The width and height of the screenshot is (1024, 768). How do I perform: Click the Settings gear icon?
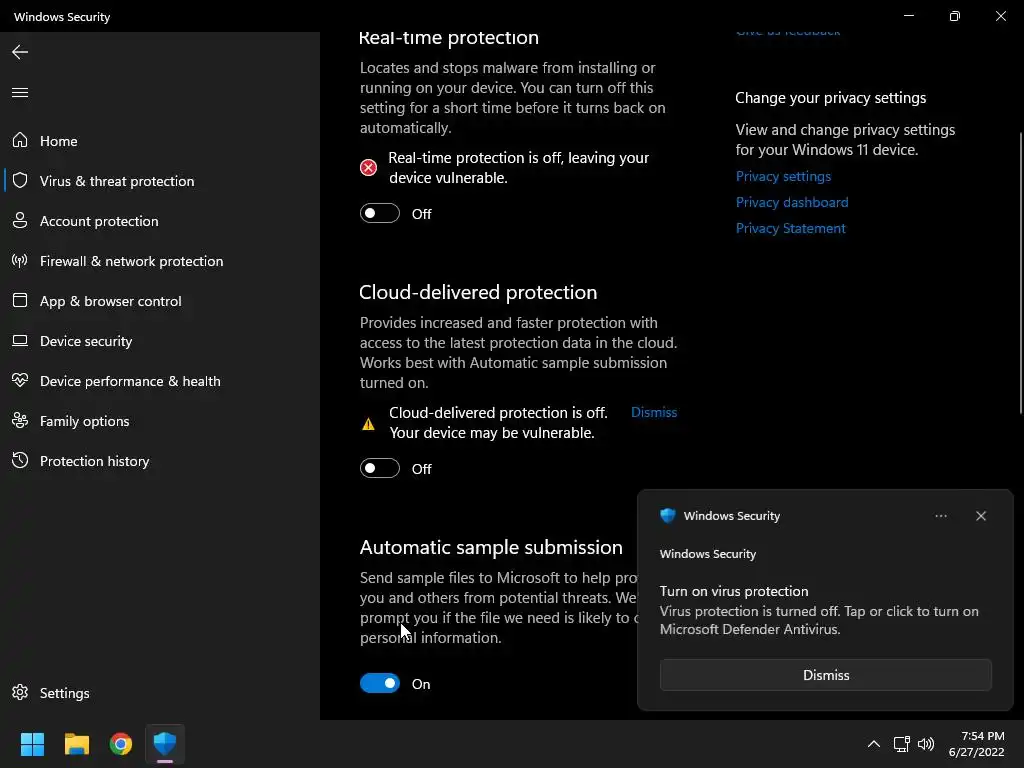(x=20, y=692)
